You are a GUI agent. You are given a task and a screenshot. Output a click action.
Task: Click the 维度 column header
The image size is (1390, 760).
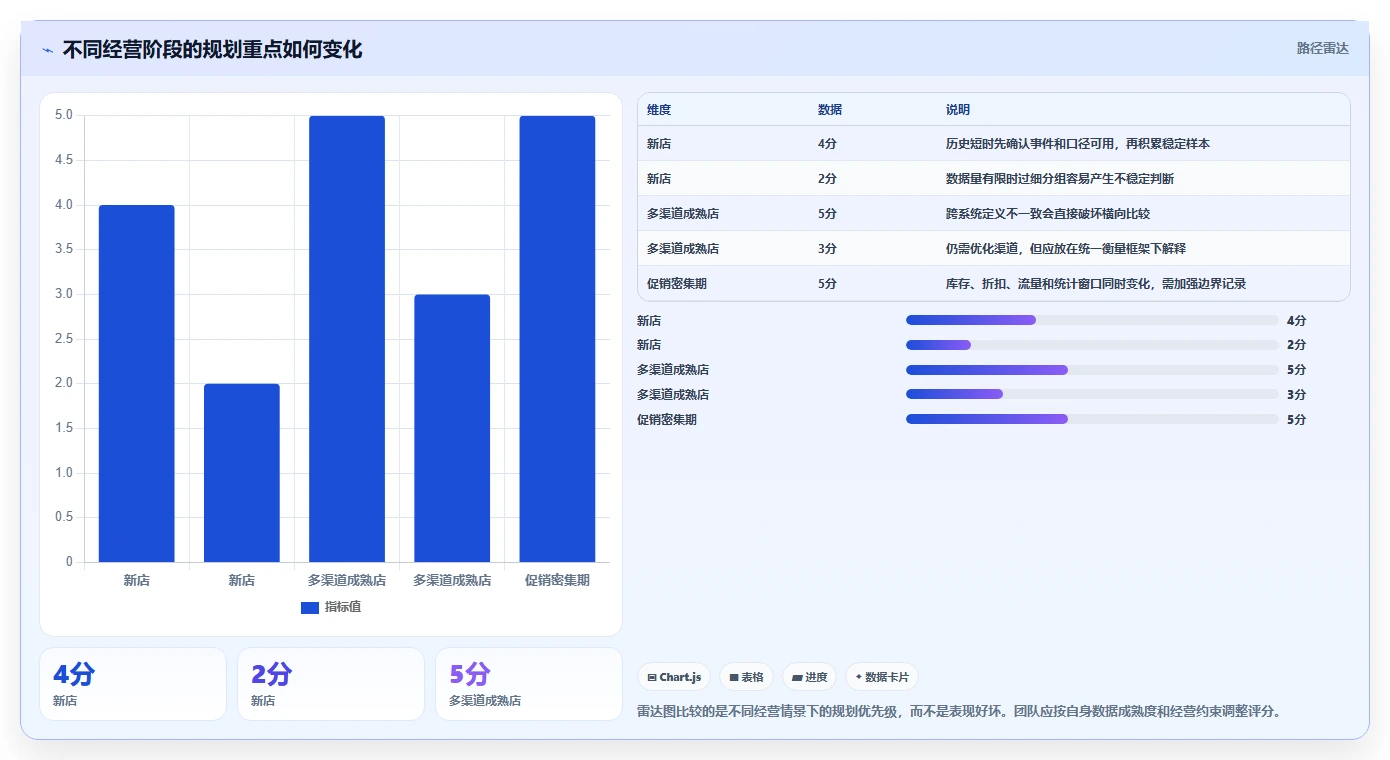click(659, 110)
